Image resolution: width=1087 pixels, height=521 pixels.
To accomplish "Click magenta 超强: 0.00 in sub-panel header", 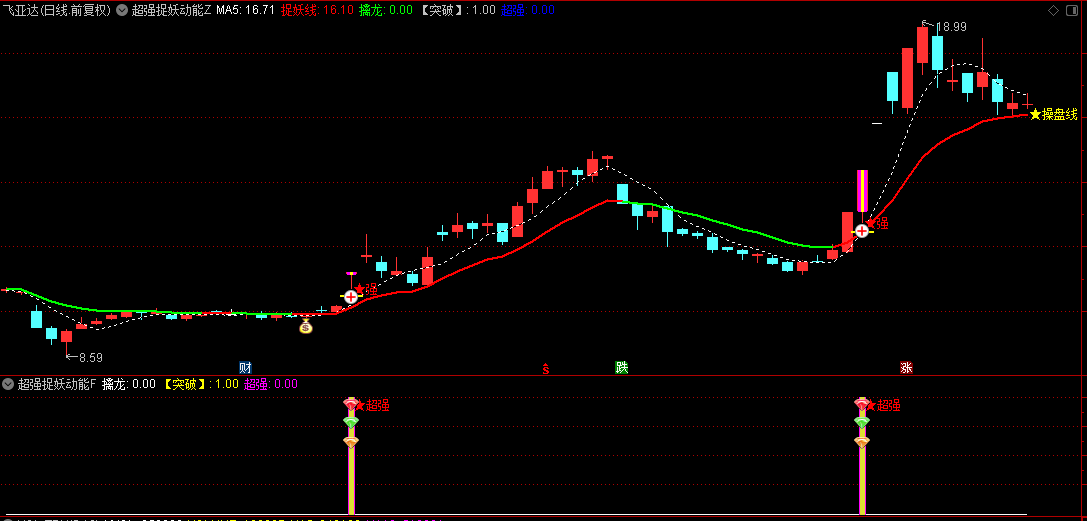I will (x=270, y=384).
